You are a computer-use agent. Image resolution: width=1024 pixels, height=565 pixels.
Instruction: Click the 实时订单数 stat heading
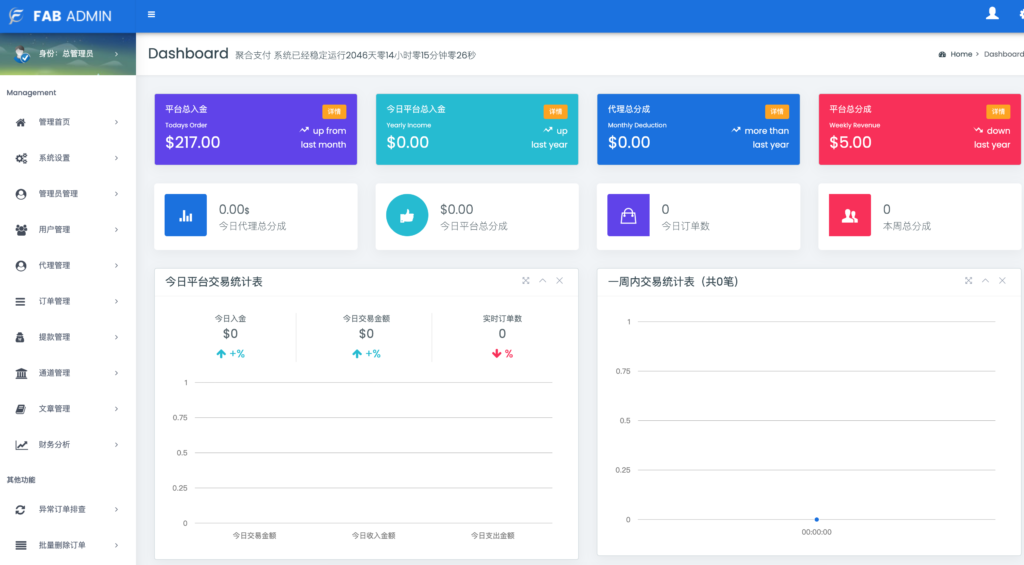pos(502,319)
